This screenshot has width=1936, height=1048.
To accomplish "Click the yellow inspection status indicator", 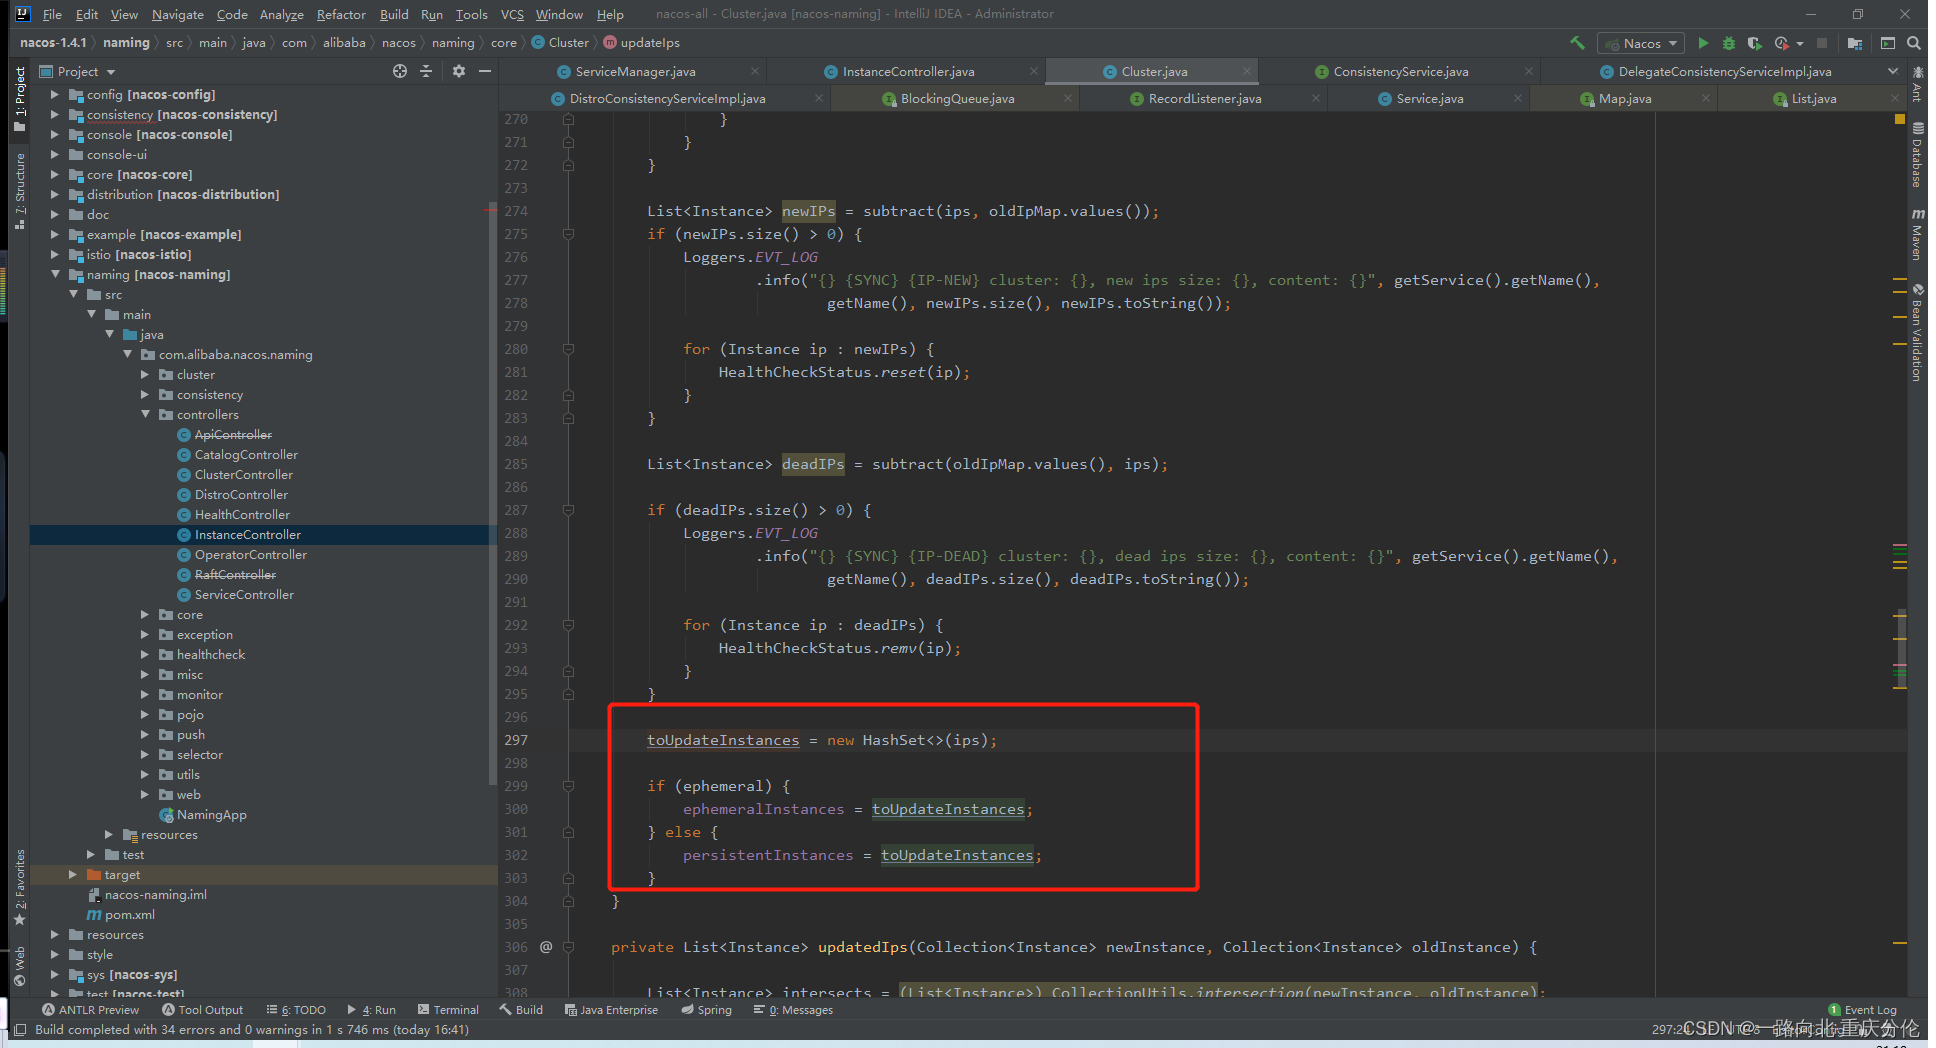I will coord(1900,118).
